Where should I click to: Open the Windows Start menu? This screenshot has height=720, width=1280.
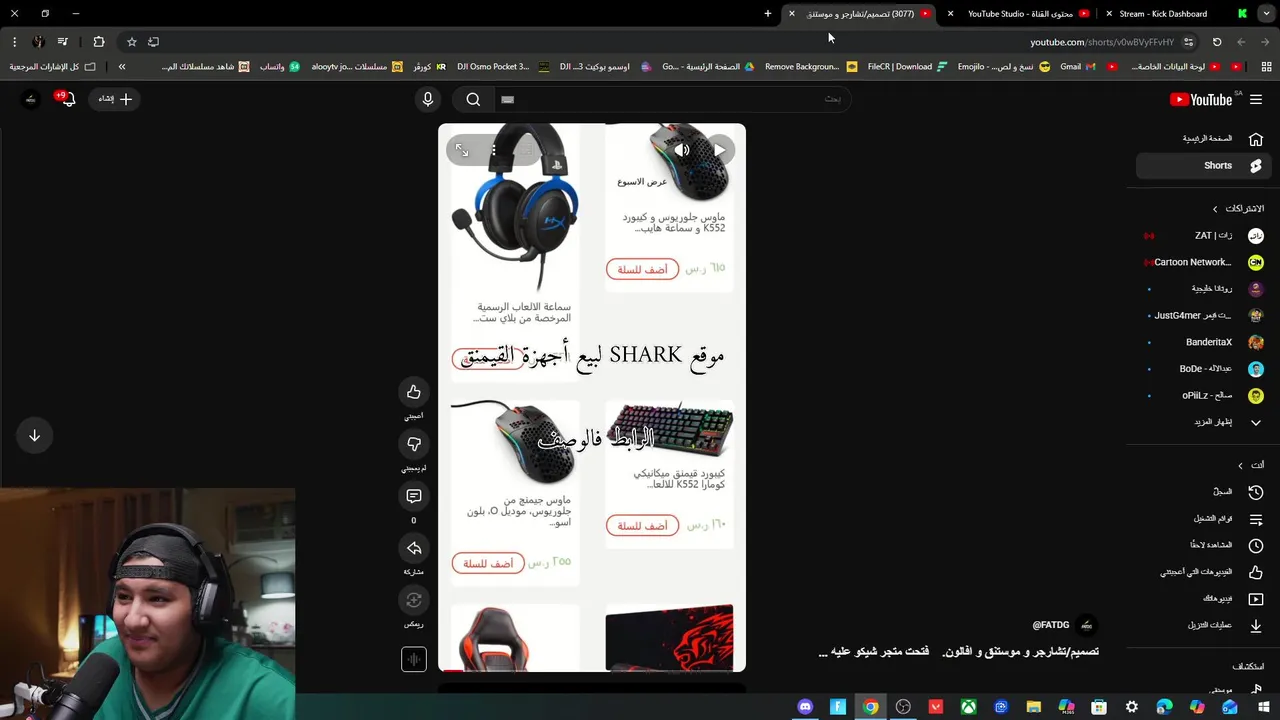(x=1263, y=707)
